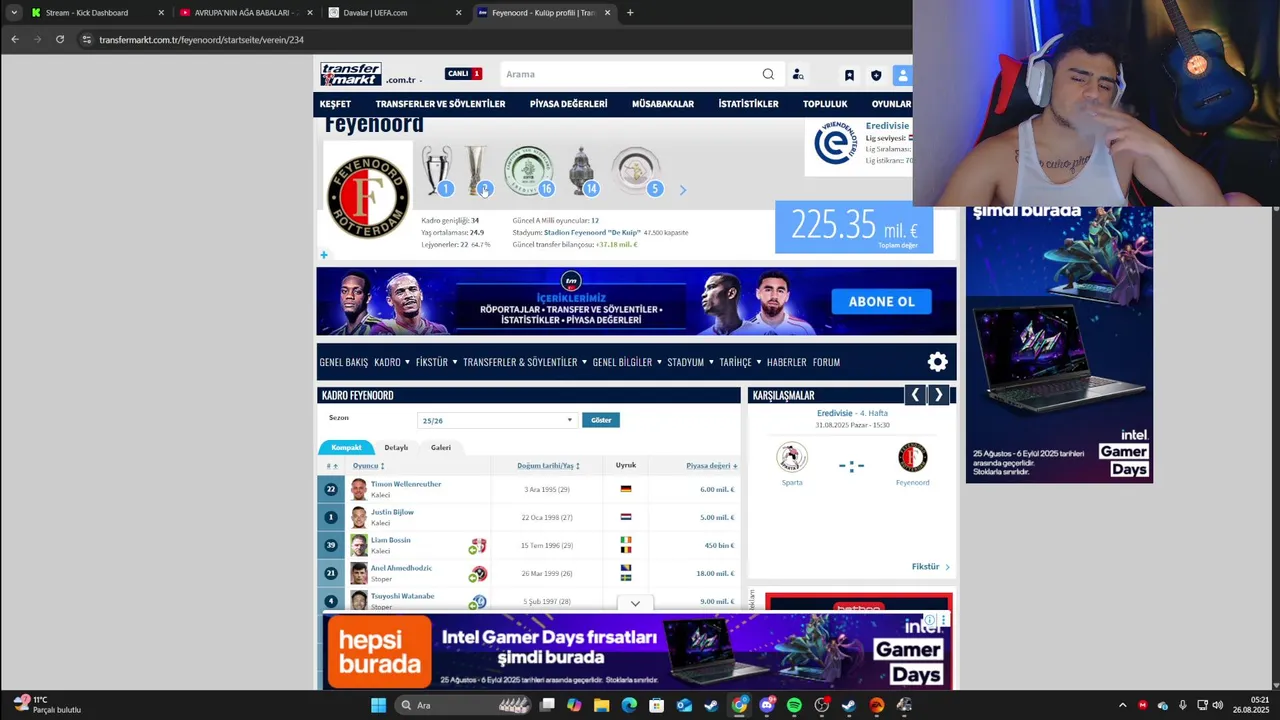Open the Fikstür link in match box

(x=930, y=567)
